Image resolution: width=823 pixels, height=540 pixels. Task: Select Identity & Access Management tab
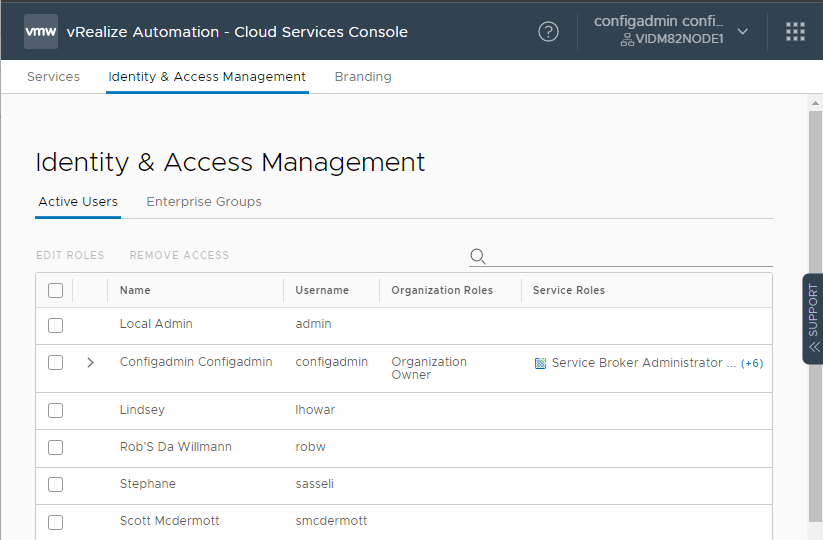[x=207, y=77]
